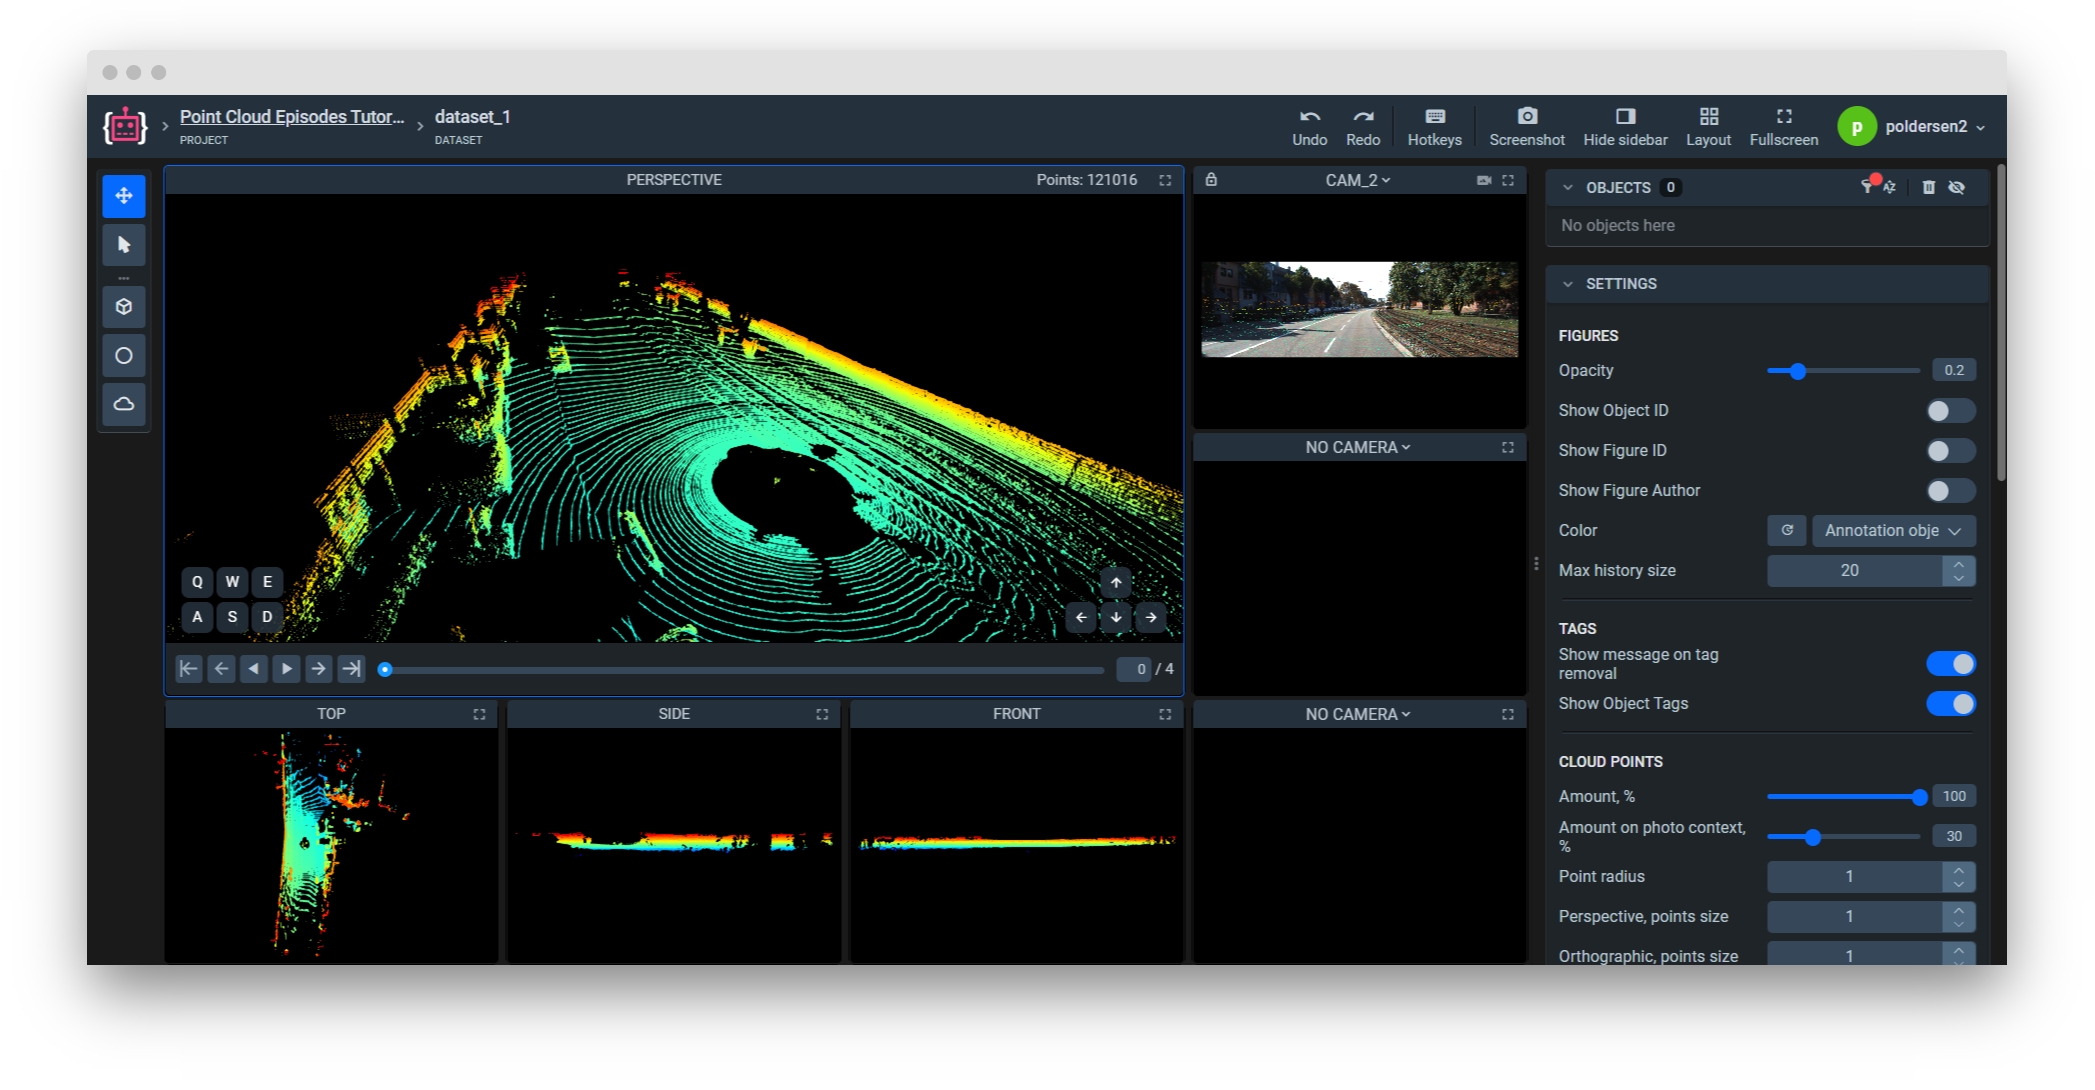Maximize the CAM_2 panel
Viewport: 2095px width, 1090px height.
[1508, 180]
